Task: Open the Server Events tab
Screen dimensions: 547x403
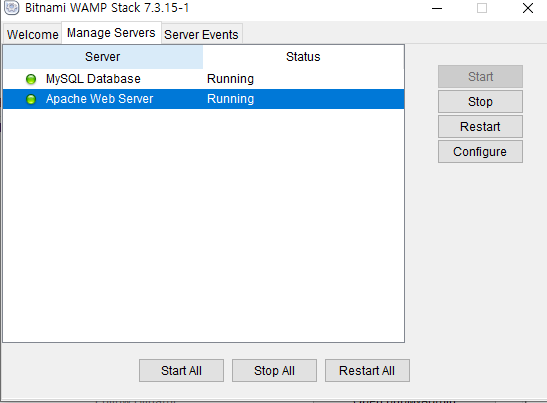Action: (x=201, y=34)
